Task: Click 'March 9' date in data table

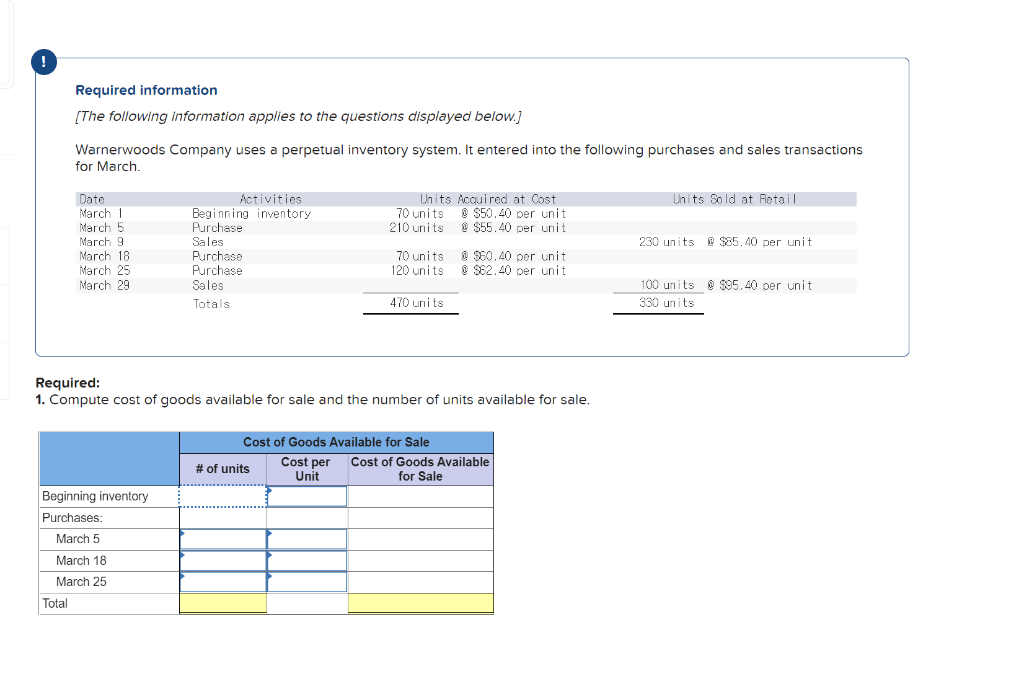Action: (101, 242)
